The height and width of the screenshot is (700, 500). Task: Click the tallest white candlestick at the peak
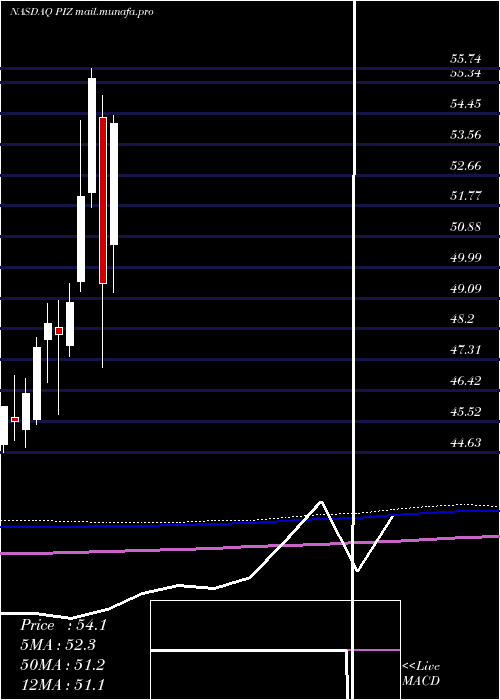tap(92, 136)
